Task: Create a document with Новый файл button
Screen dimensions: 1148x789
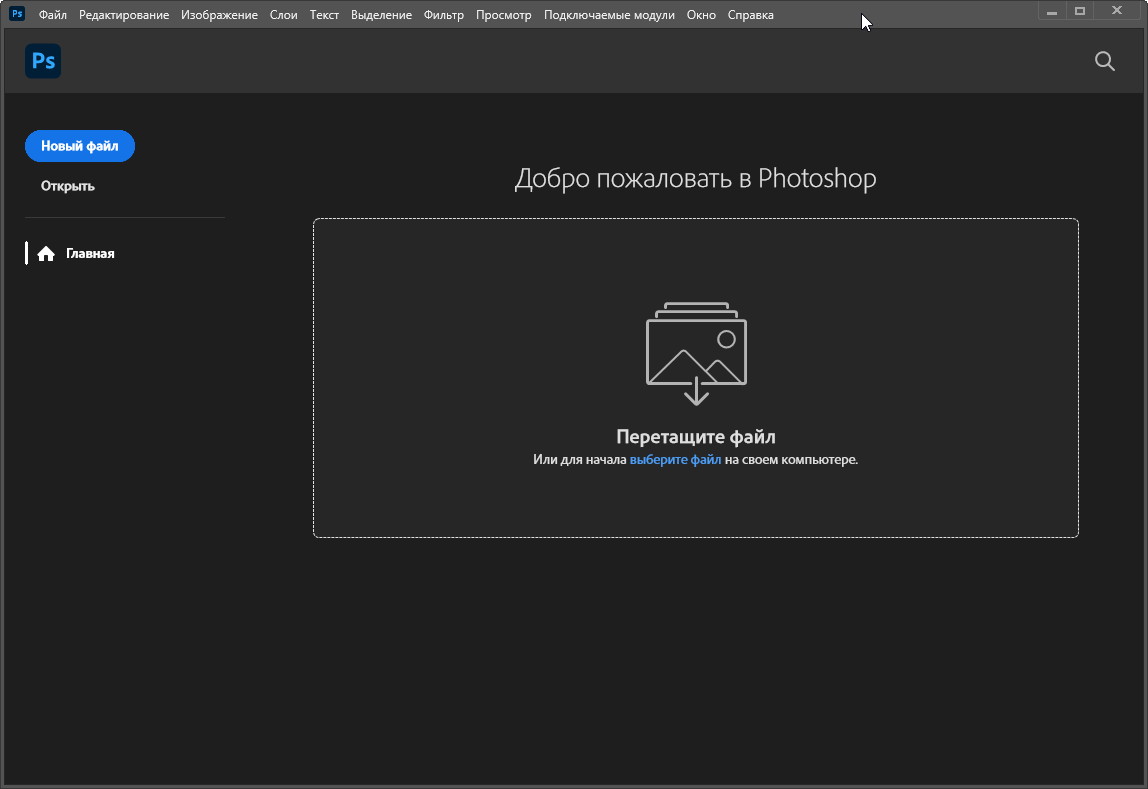Action: [x=80, y=146]
